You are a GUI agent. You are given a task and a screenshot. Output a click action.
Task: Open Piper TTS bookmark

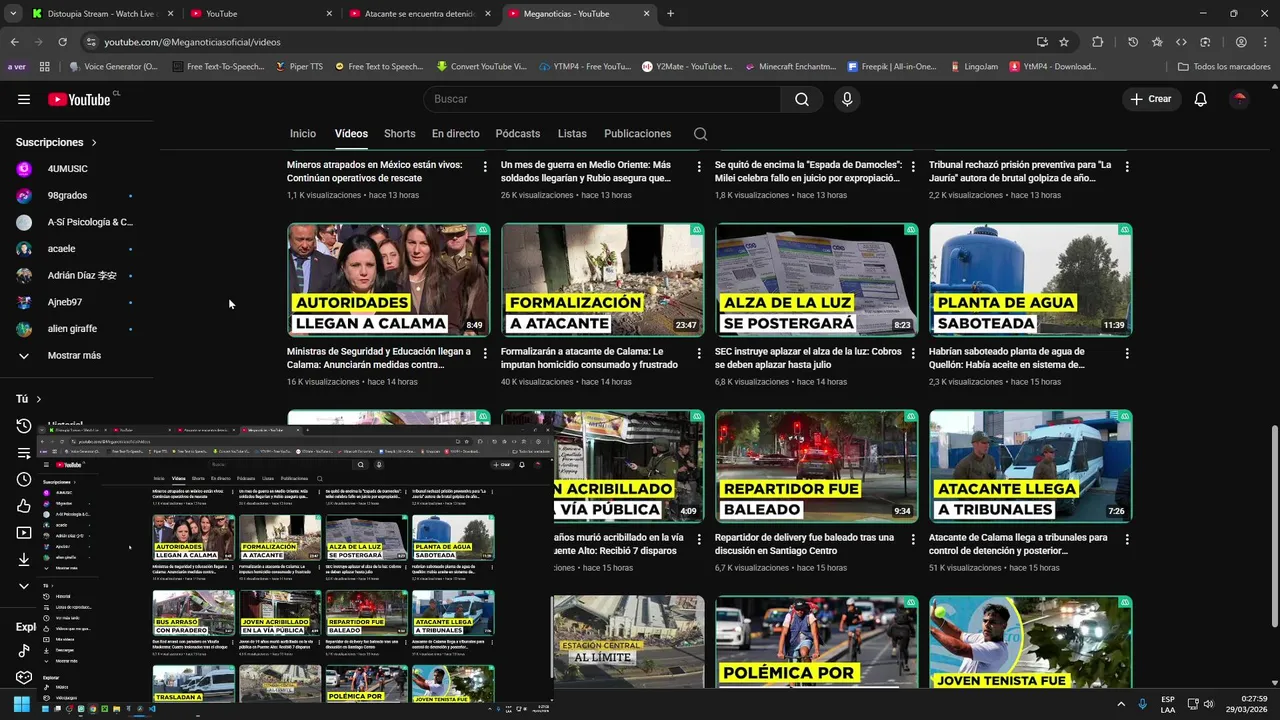click(x=299, y=67)
